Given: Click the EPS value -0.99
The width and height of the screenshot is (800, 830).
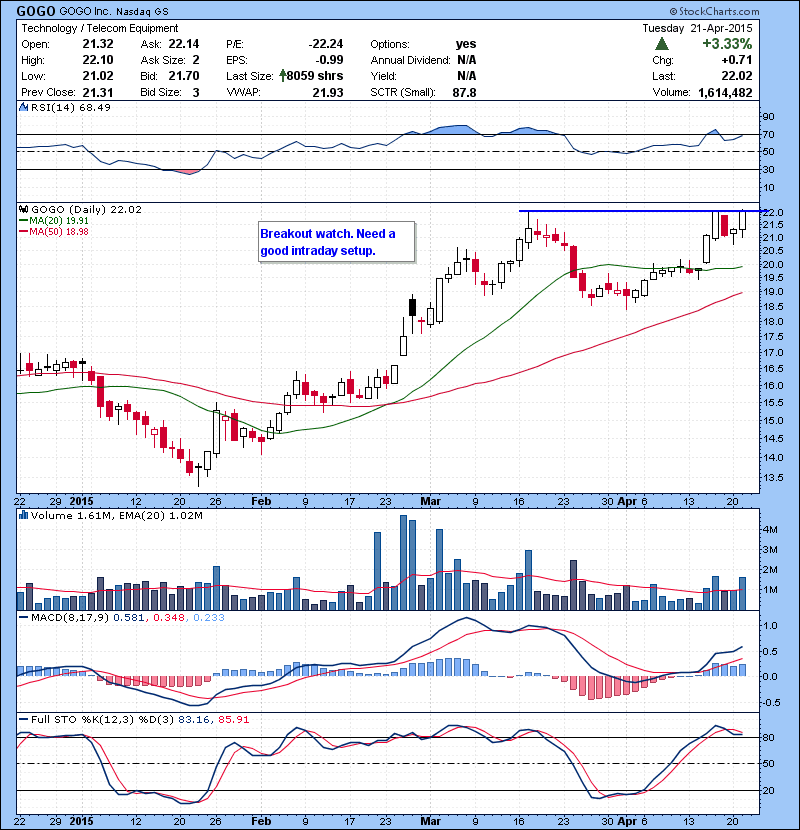Looking at the screenshot, I should pyautogui.click(x=329, y=60).
